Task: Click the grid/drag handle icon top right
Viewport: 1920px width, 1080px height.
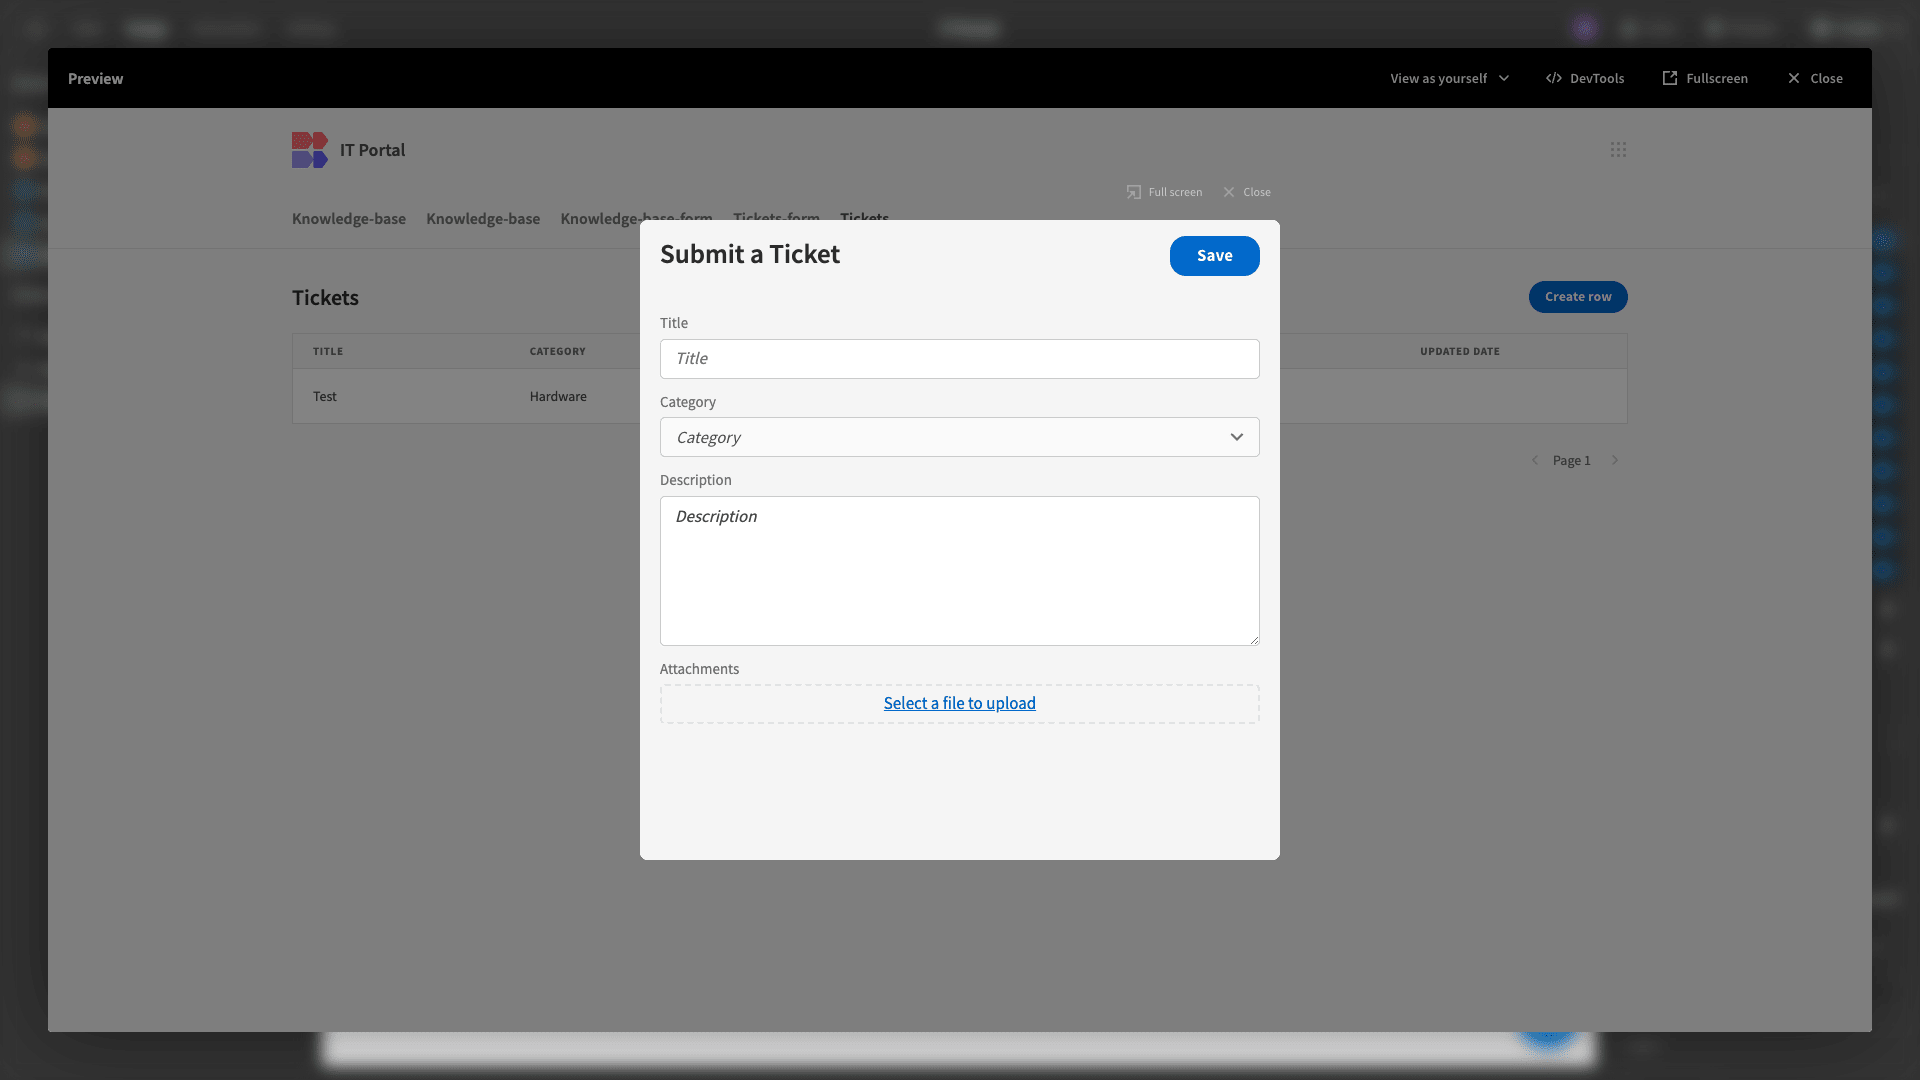Action: coord(1618,149)
